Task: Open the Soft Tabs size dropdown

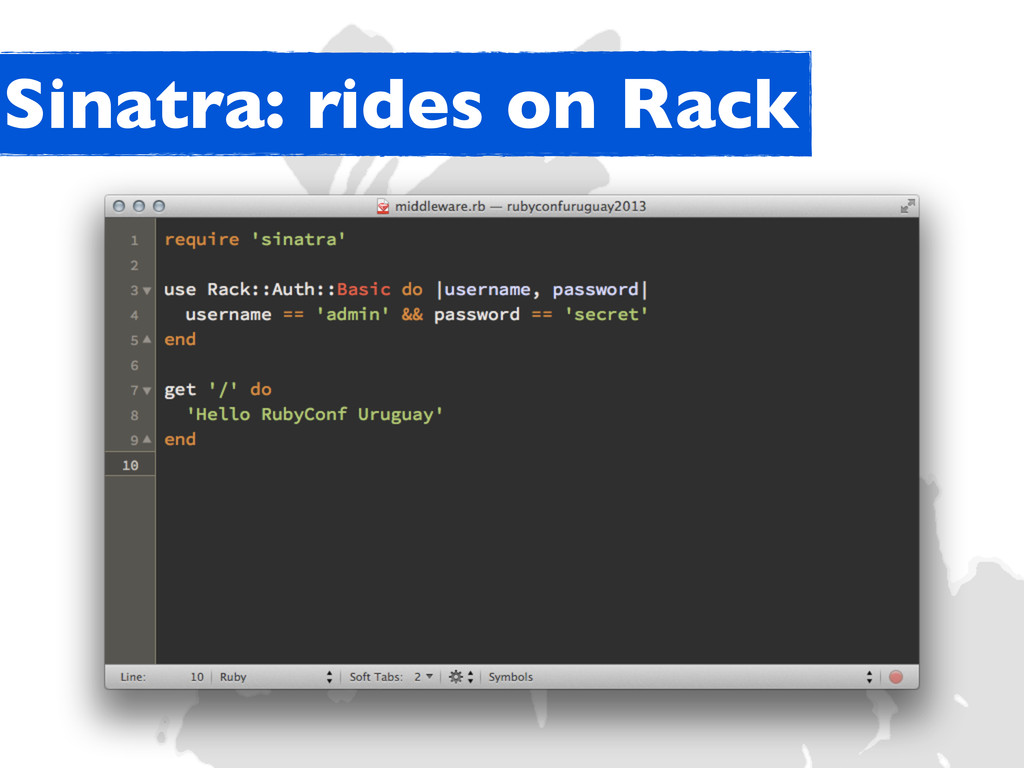Action: 423,677
